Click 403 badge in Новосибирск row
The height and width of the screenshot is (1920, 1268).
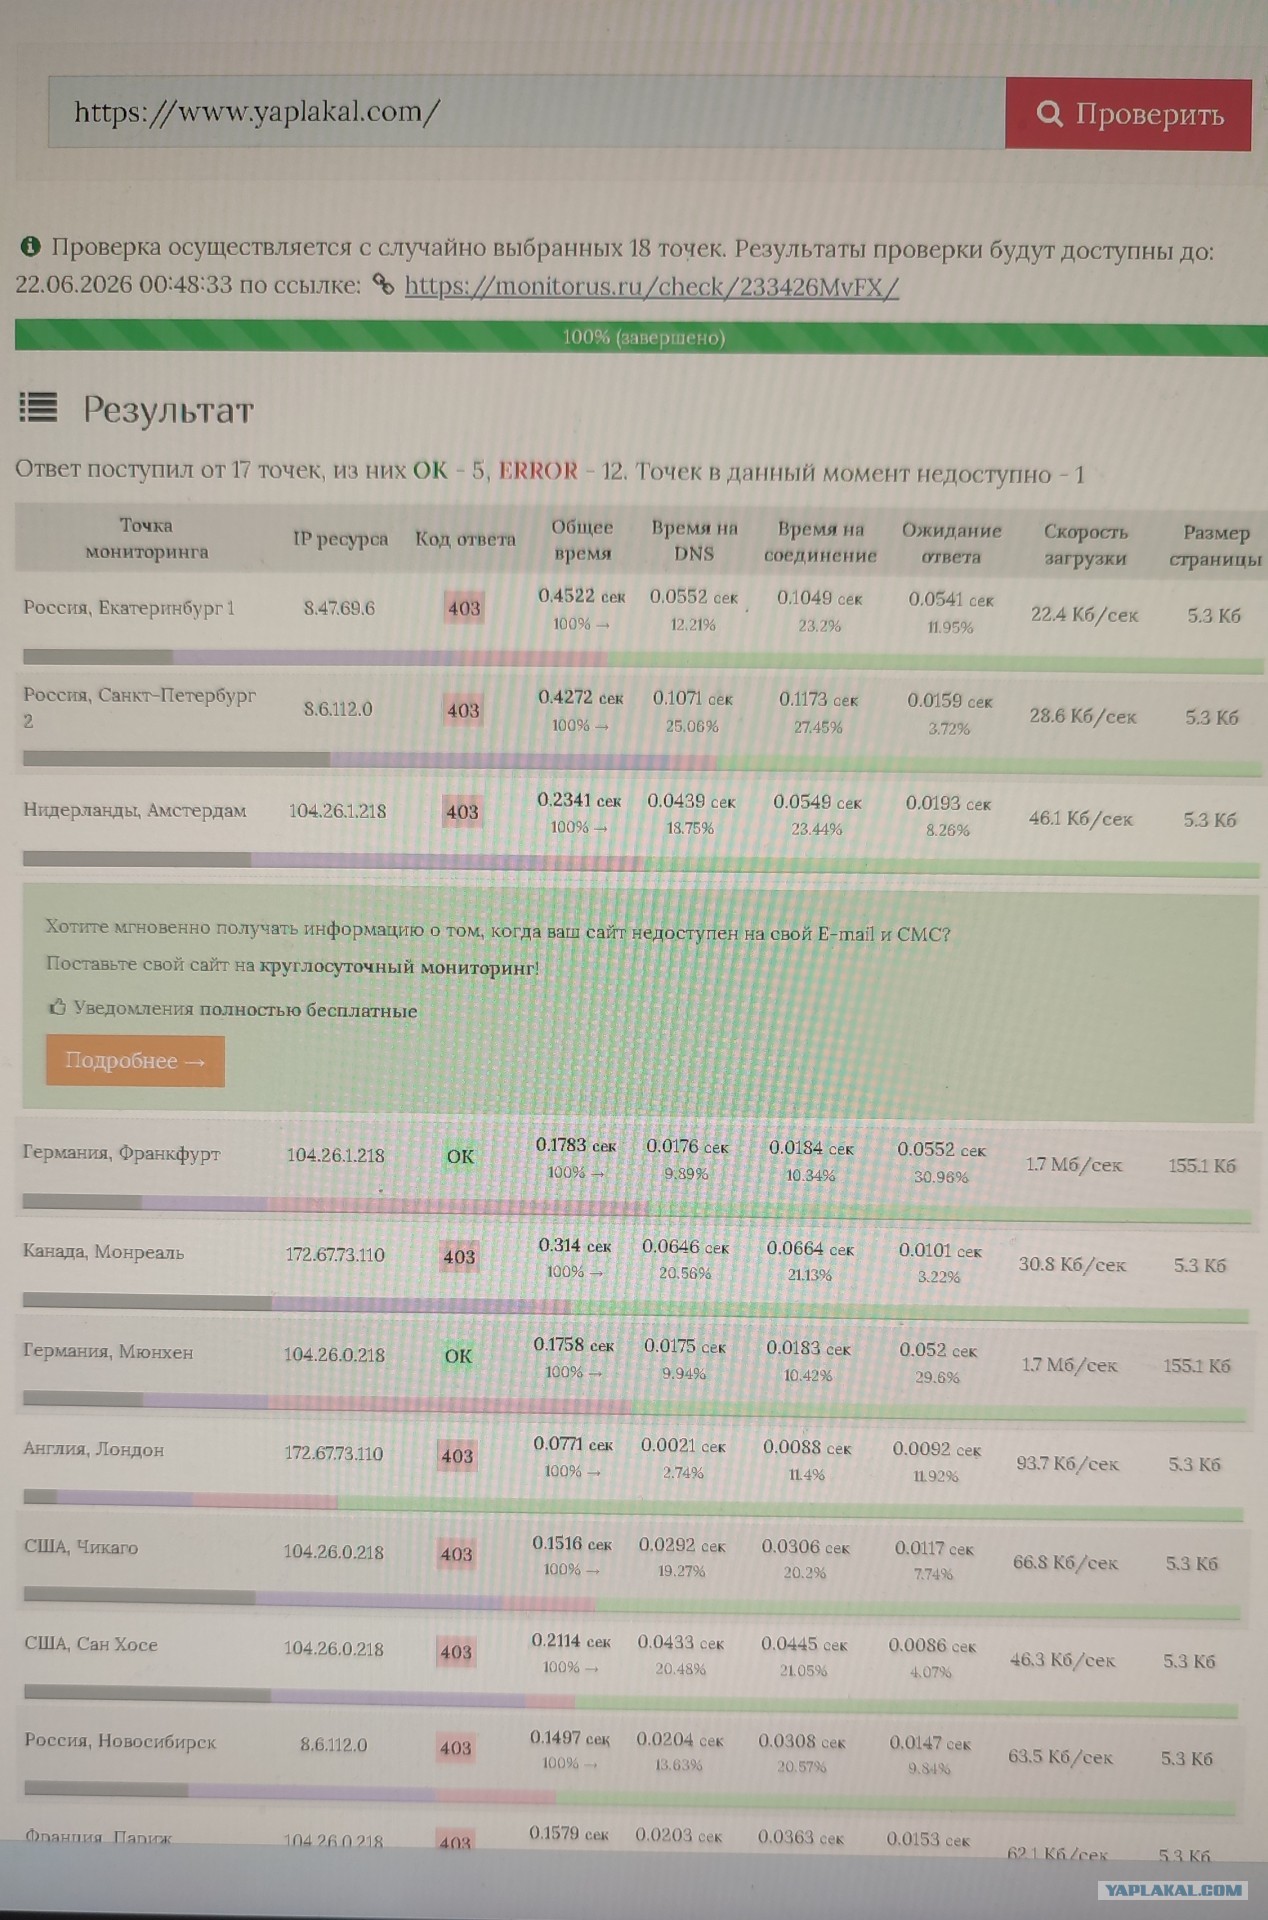[x=455, y=1748]
